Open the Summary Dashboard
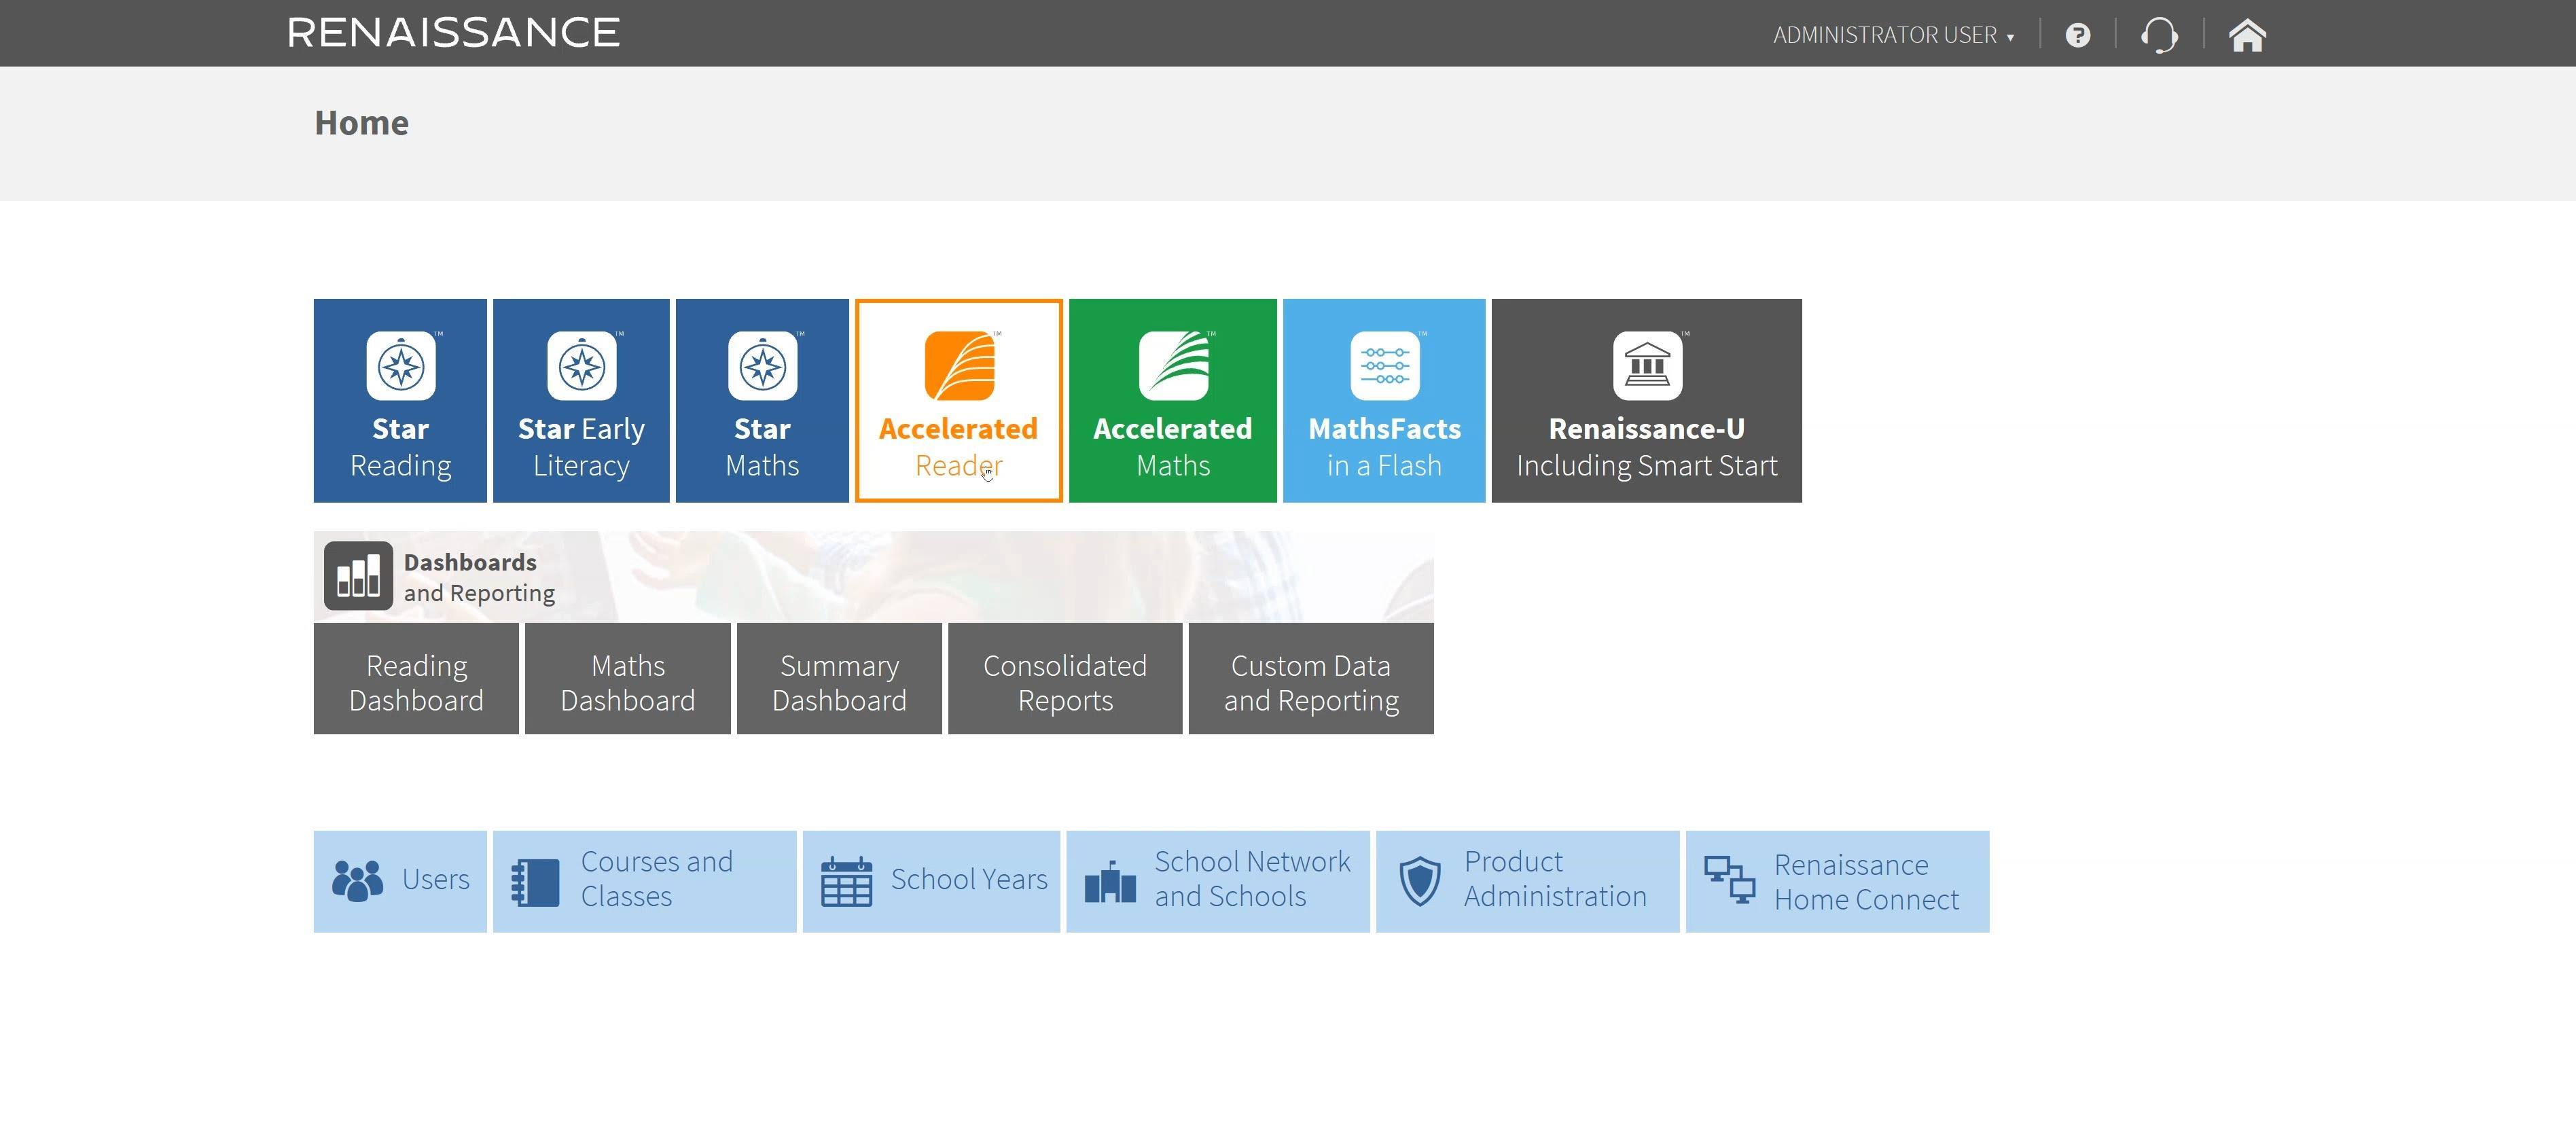Image resolution: width=2576 pixels, height=1133 pixels. (840, 679)
